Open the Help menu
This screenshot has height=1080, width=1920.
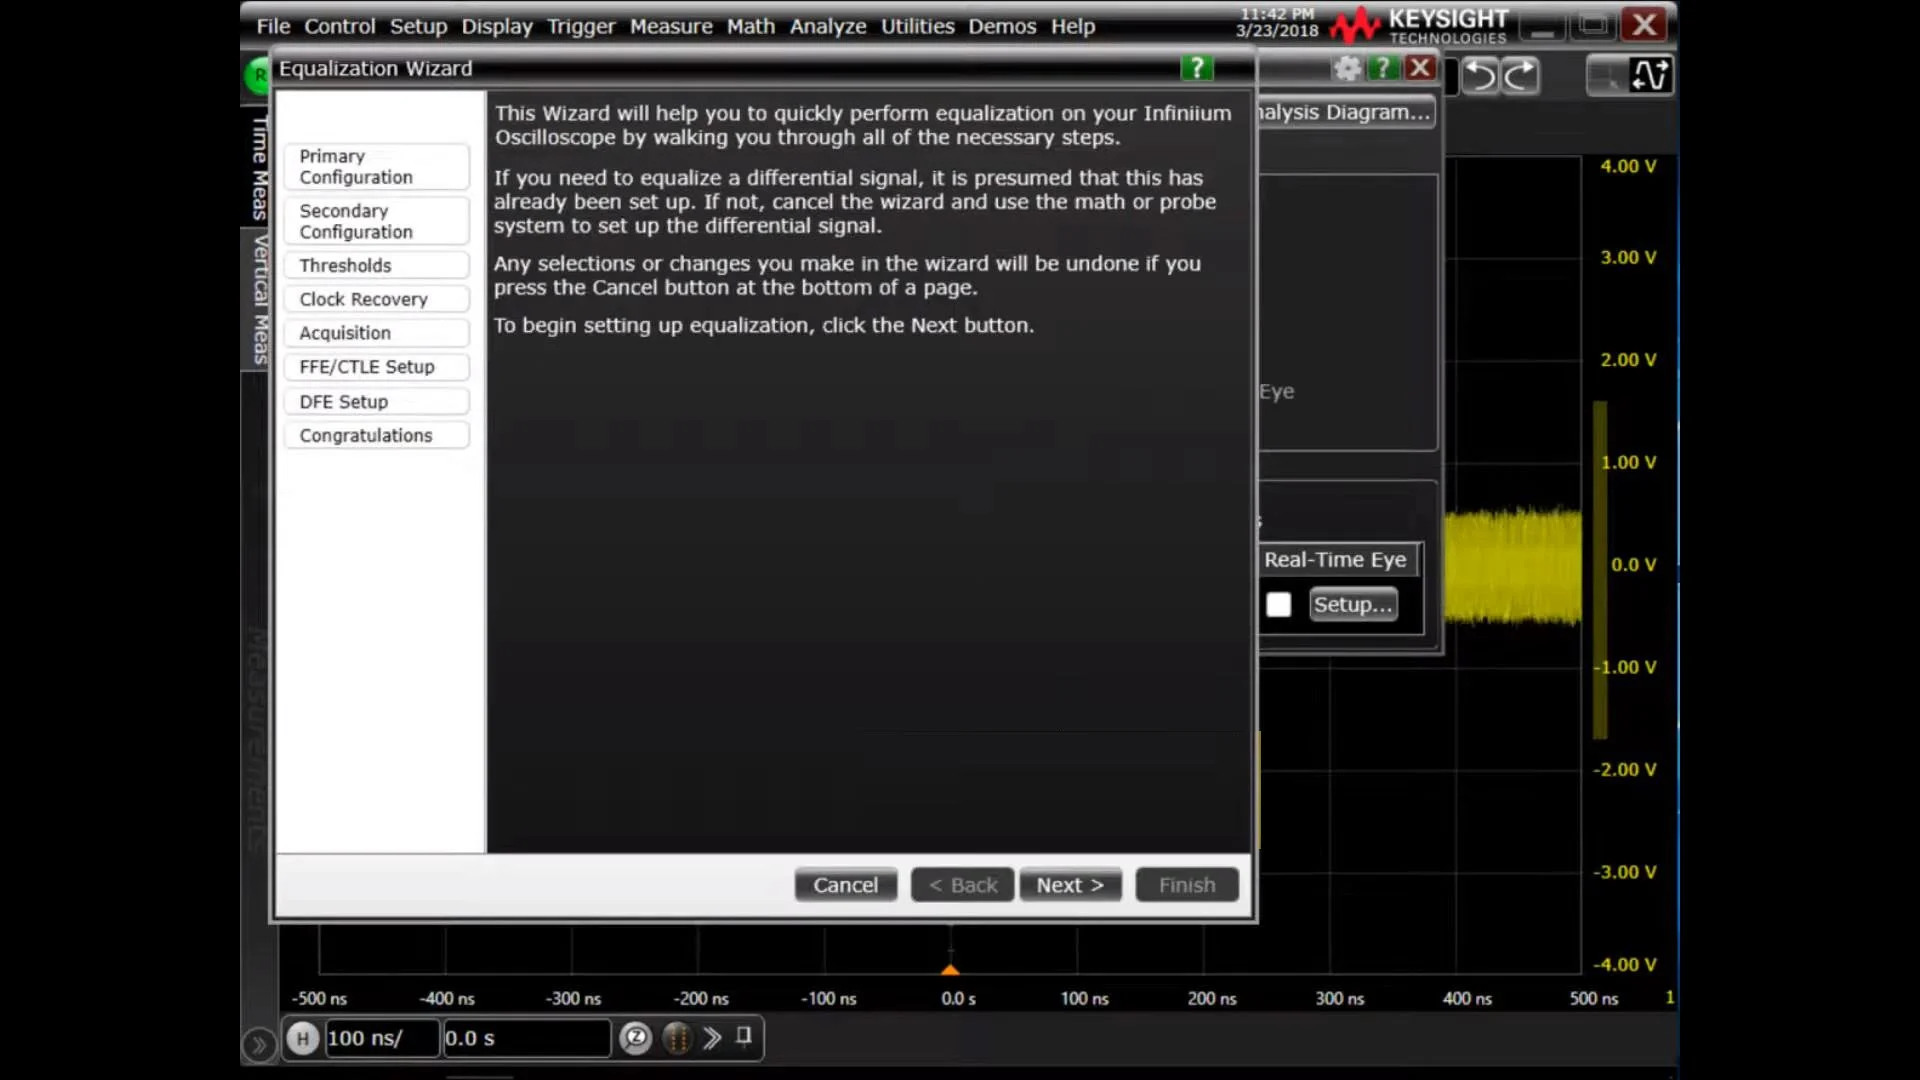(1073, 26)
